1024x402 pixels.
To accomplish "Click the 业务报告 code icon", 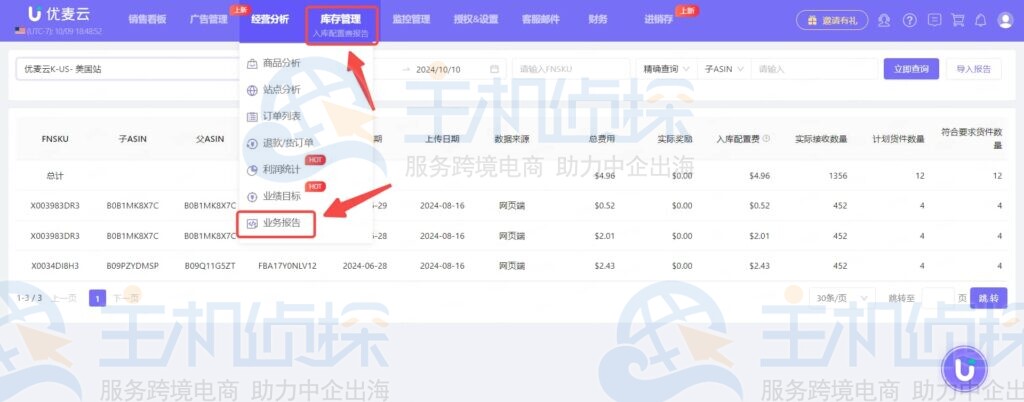I will pyautogui.click(x=252, y=223).
